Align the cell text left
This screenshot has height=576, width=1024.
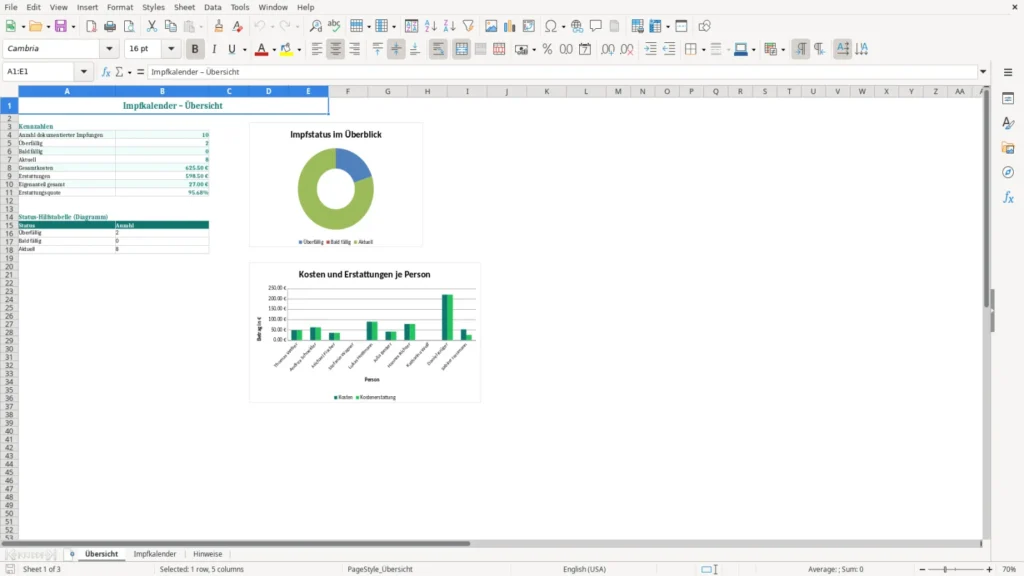(317, 49)
